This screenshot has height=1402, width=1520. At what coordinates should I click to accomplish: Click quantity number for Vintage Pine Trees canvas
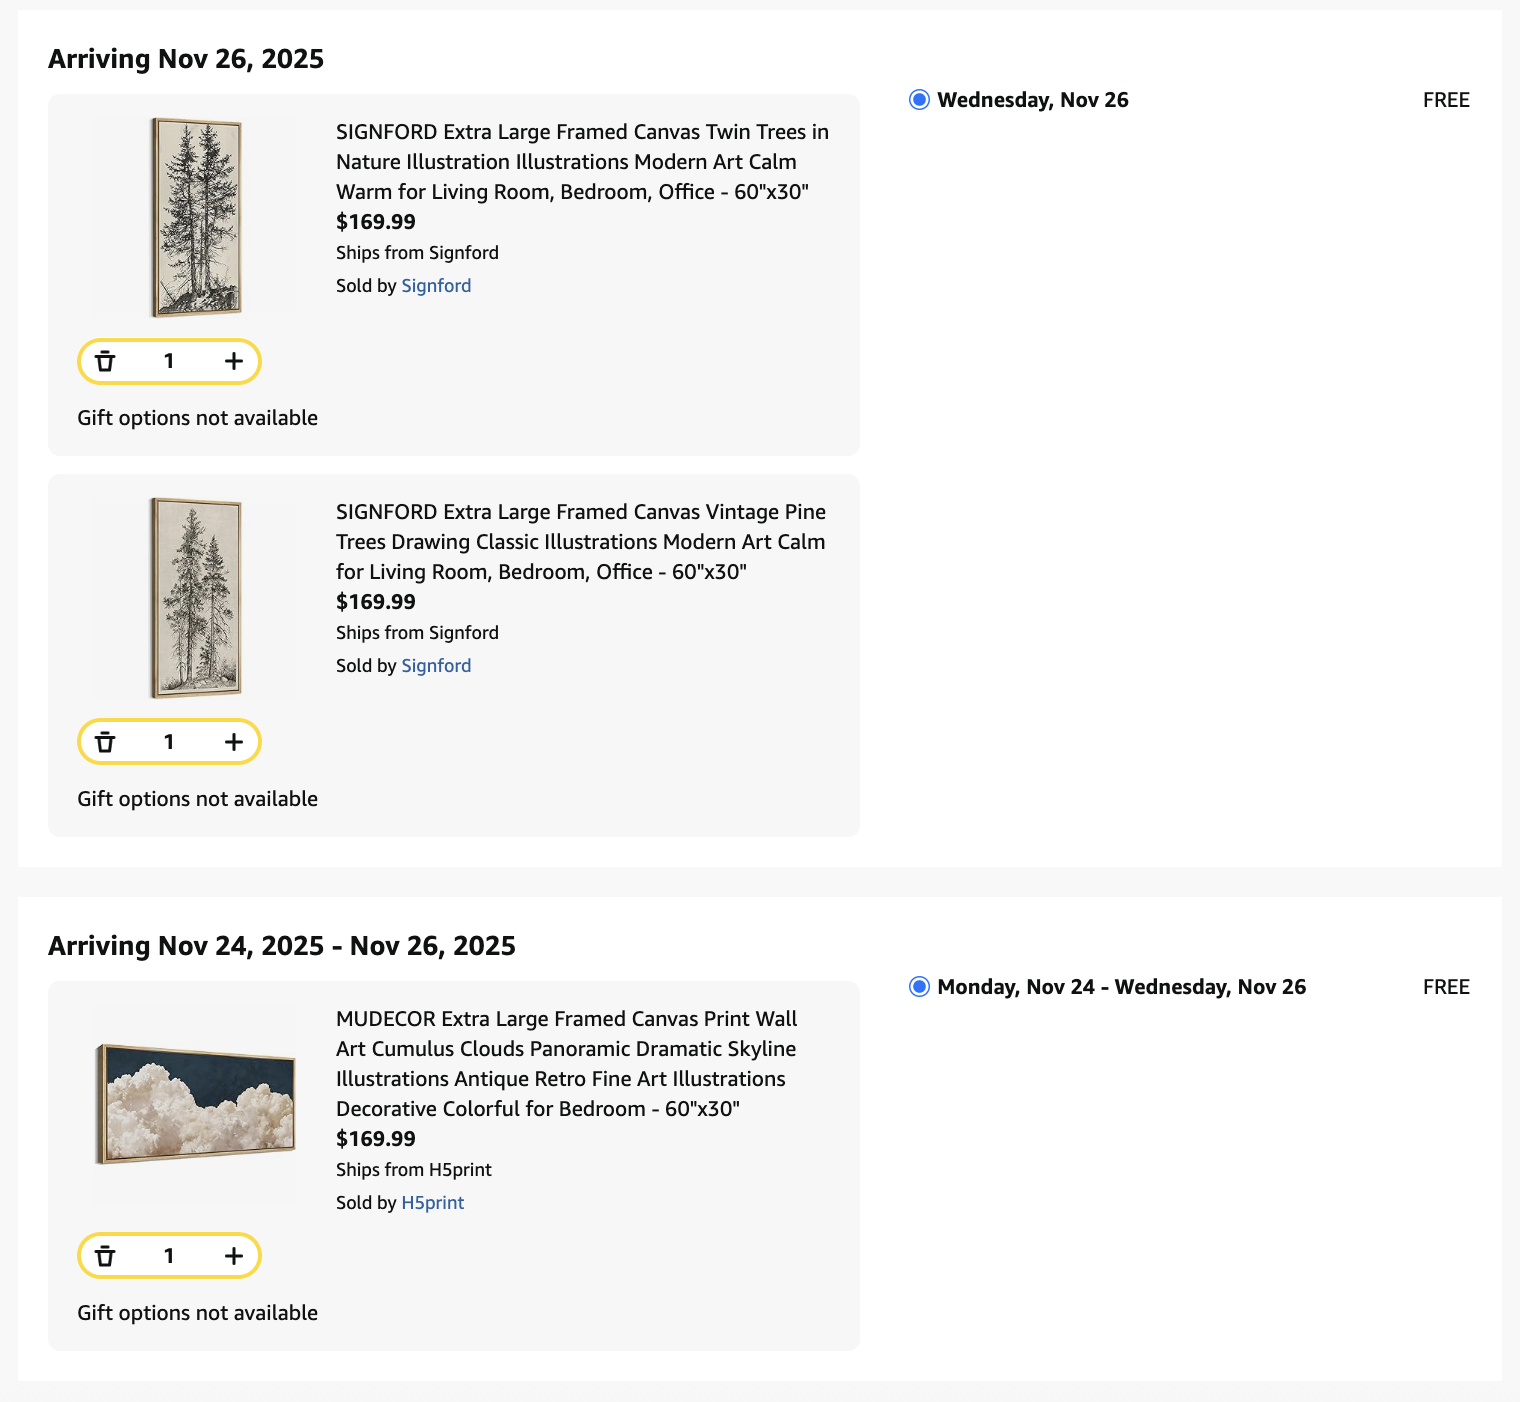click(169, 742)
